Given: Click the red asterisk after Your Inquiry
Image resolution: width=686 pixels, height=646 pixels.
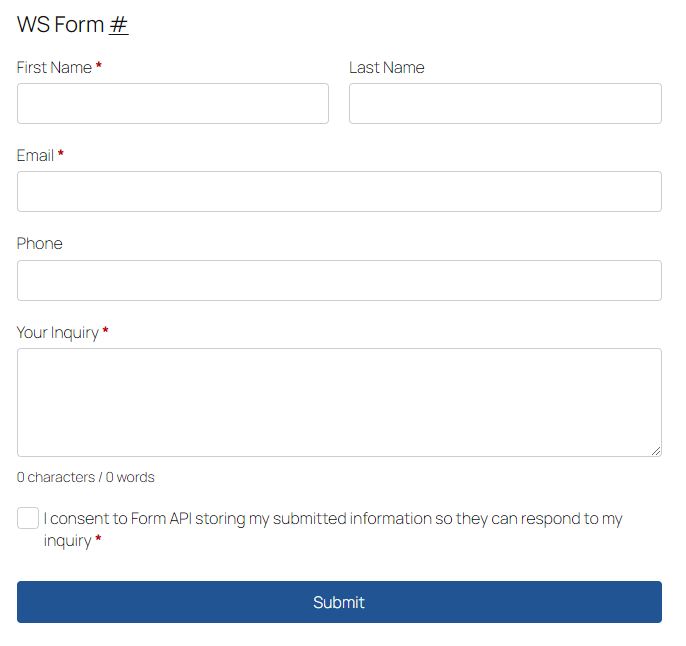Looking at the screenshot, I should [x=106, y=332].
